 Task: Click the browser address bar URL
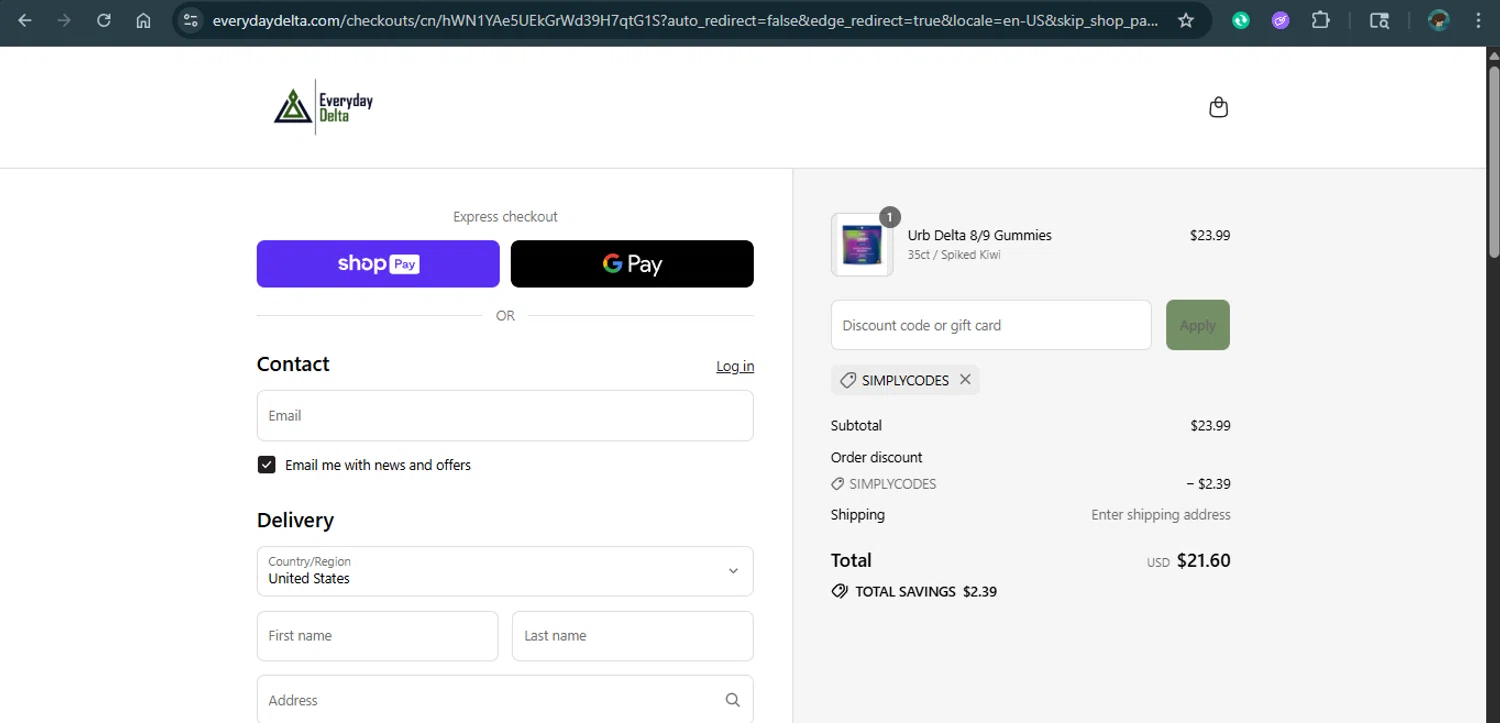pyautogui.click(x=685, y=20)
